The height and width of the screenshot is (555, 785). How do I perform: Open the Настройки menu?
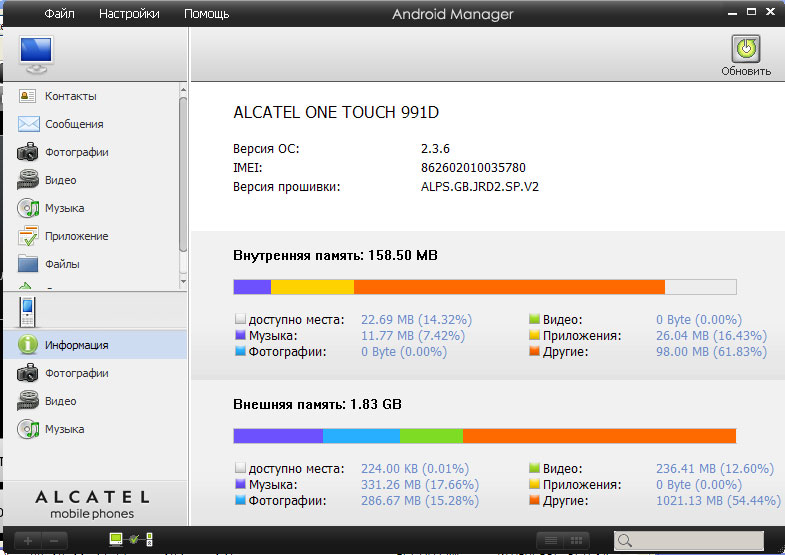coord(129,14)
